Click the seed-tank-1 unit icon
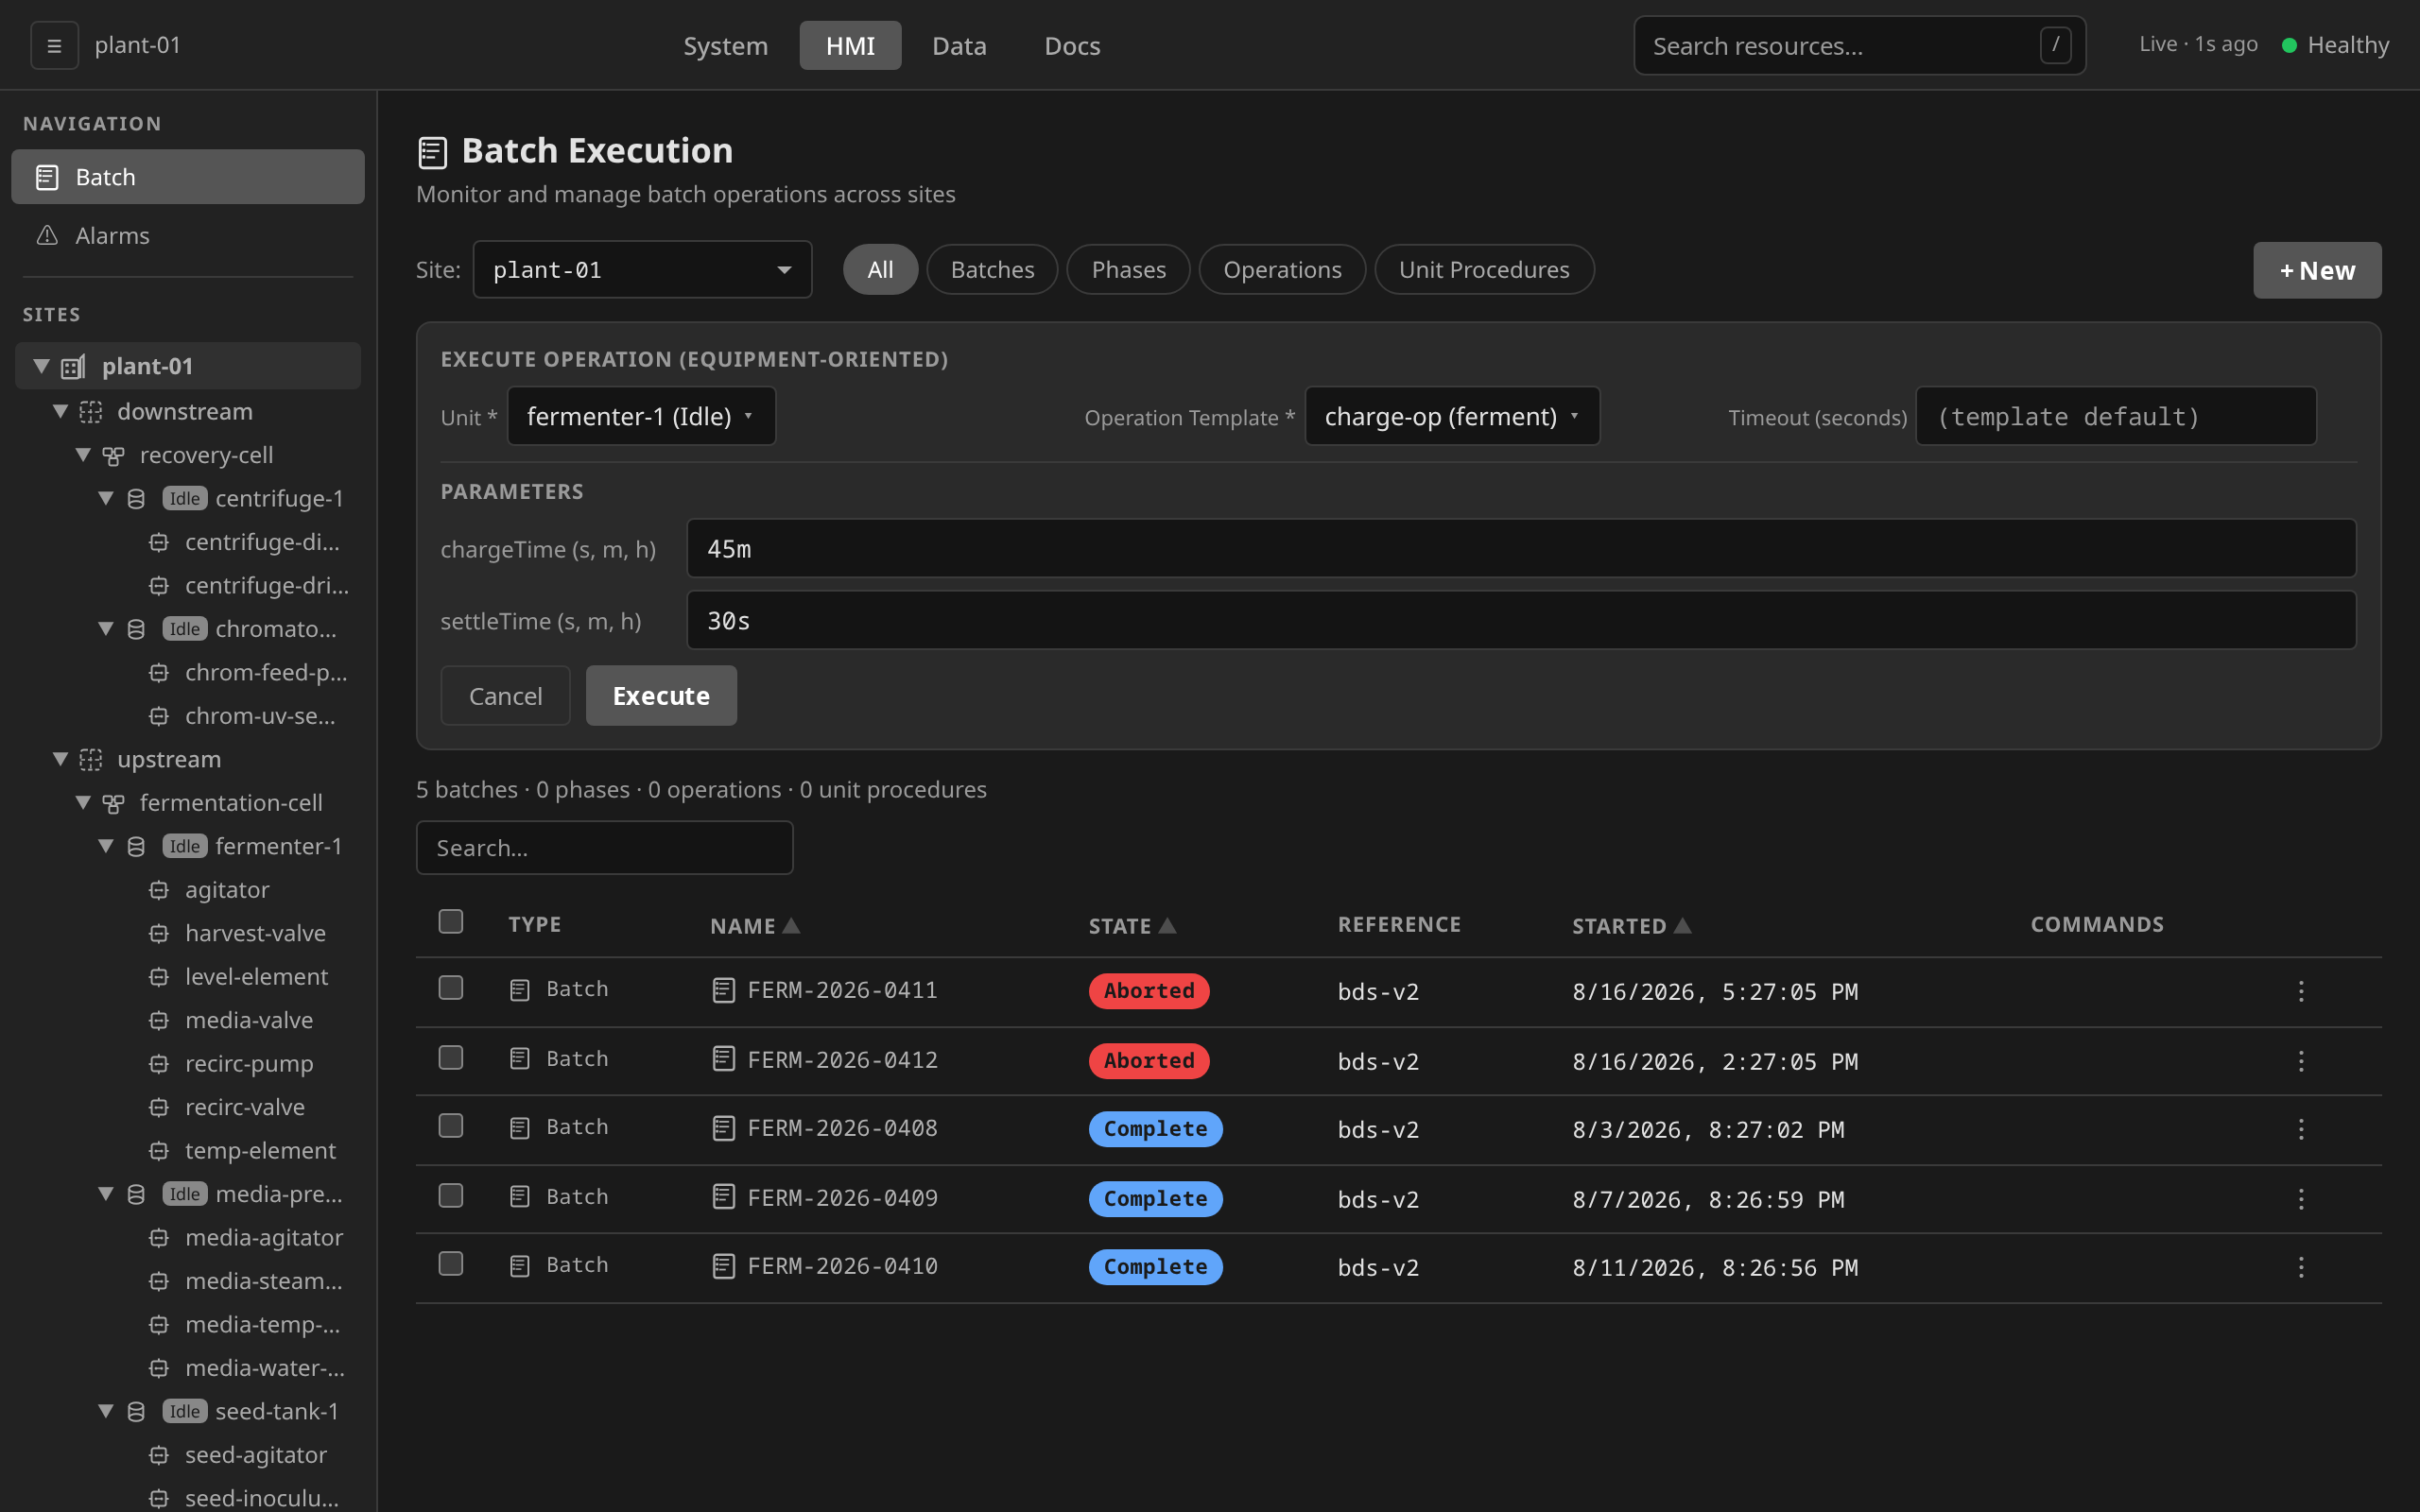The height and width of the screenshot is (1512, 2420). pos(137,1411)
